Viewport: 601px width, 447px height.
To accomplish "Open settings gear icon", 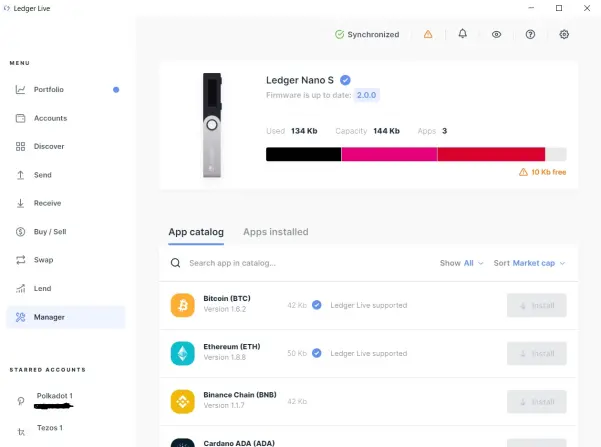I will click(564, 35).
